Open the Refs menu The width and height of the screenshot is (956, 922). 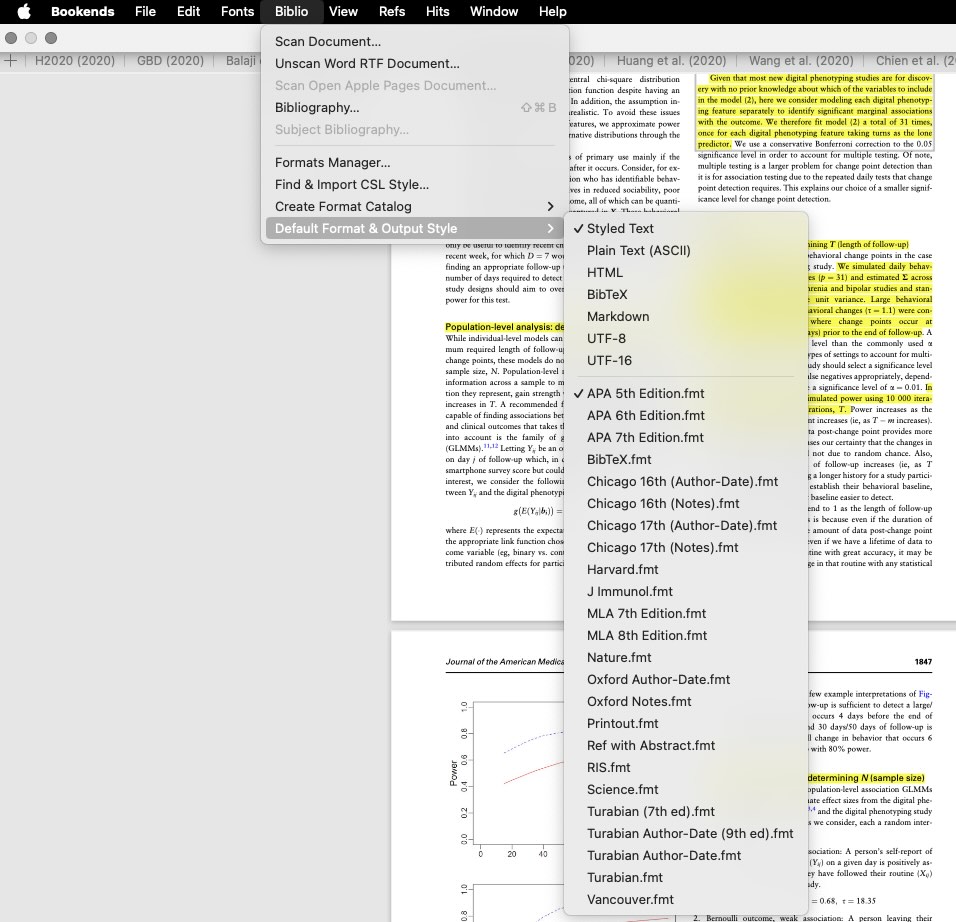tap(392, 12)
